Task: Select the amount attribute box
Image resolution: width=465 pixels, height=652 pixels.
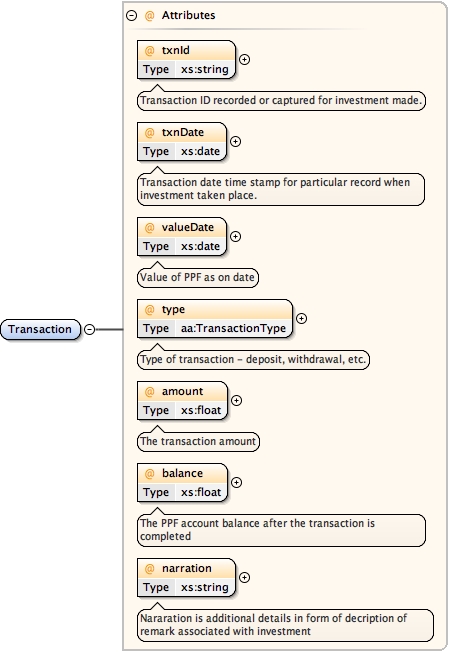Action: [x=183, y=400]
